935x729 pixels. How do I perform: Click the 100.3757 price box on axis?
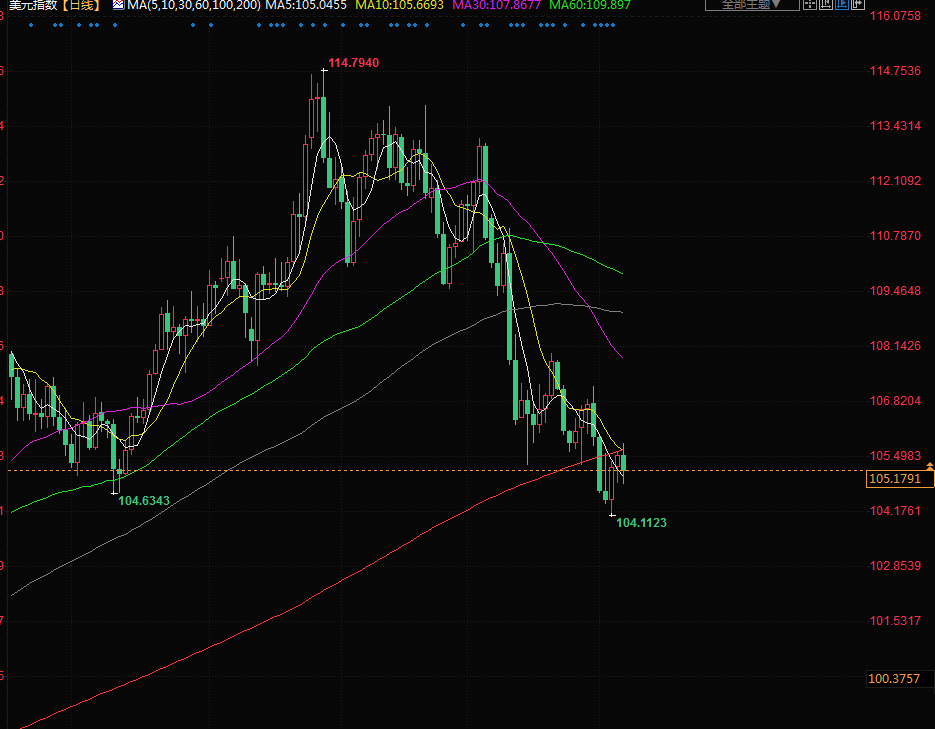pos(893,680)
